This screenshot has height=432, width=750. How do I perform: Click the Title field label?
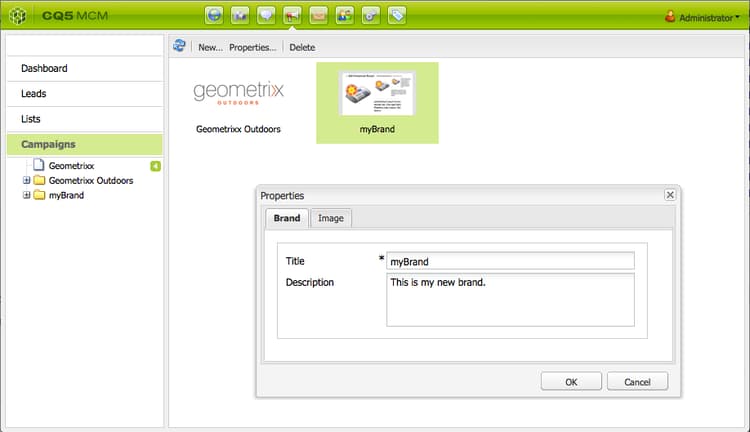pos(295,261)
